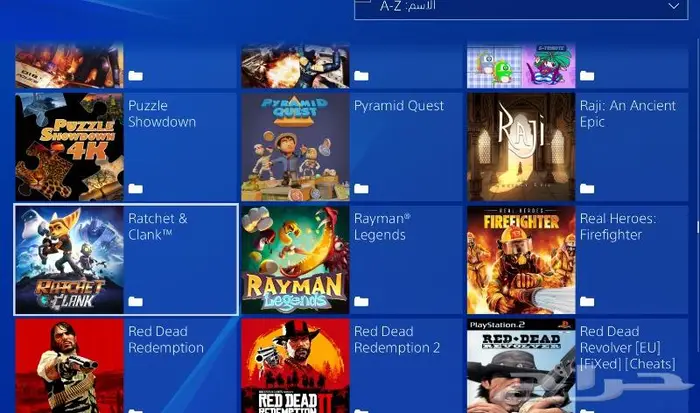Select the Puzzle Showdown 4K cover art

click(69, 147)
